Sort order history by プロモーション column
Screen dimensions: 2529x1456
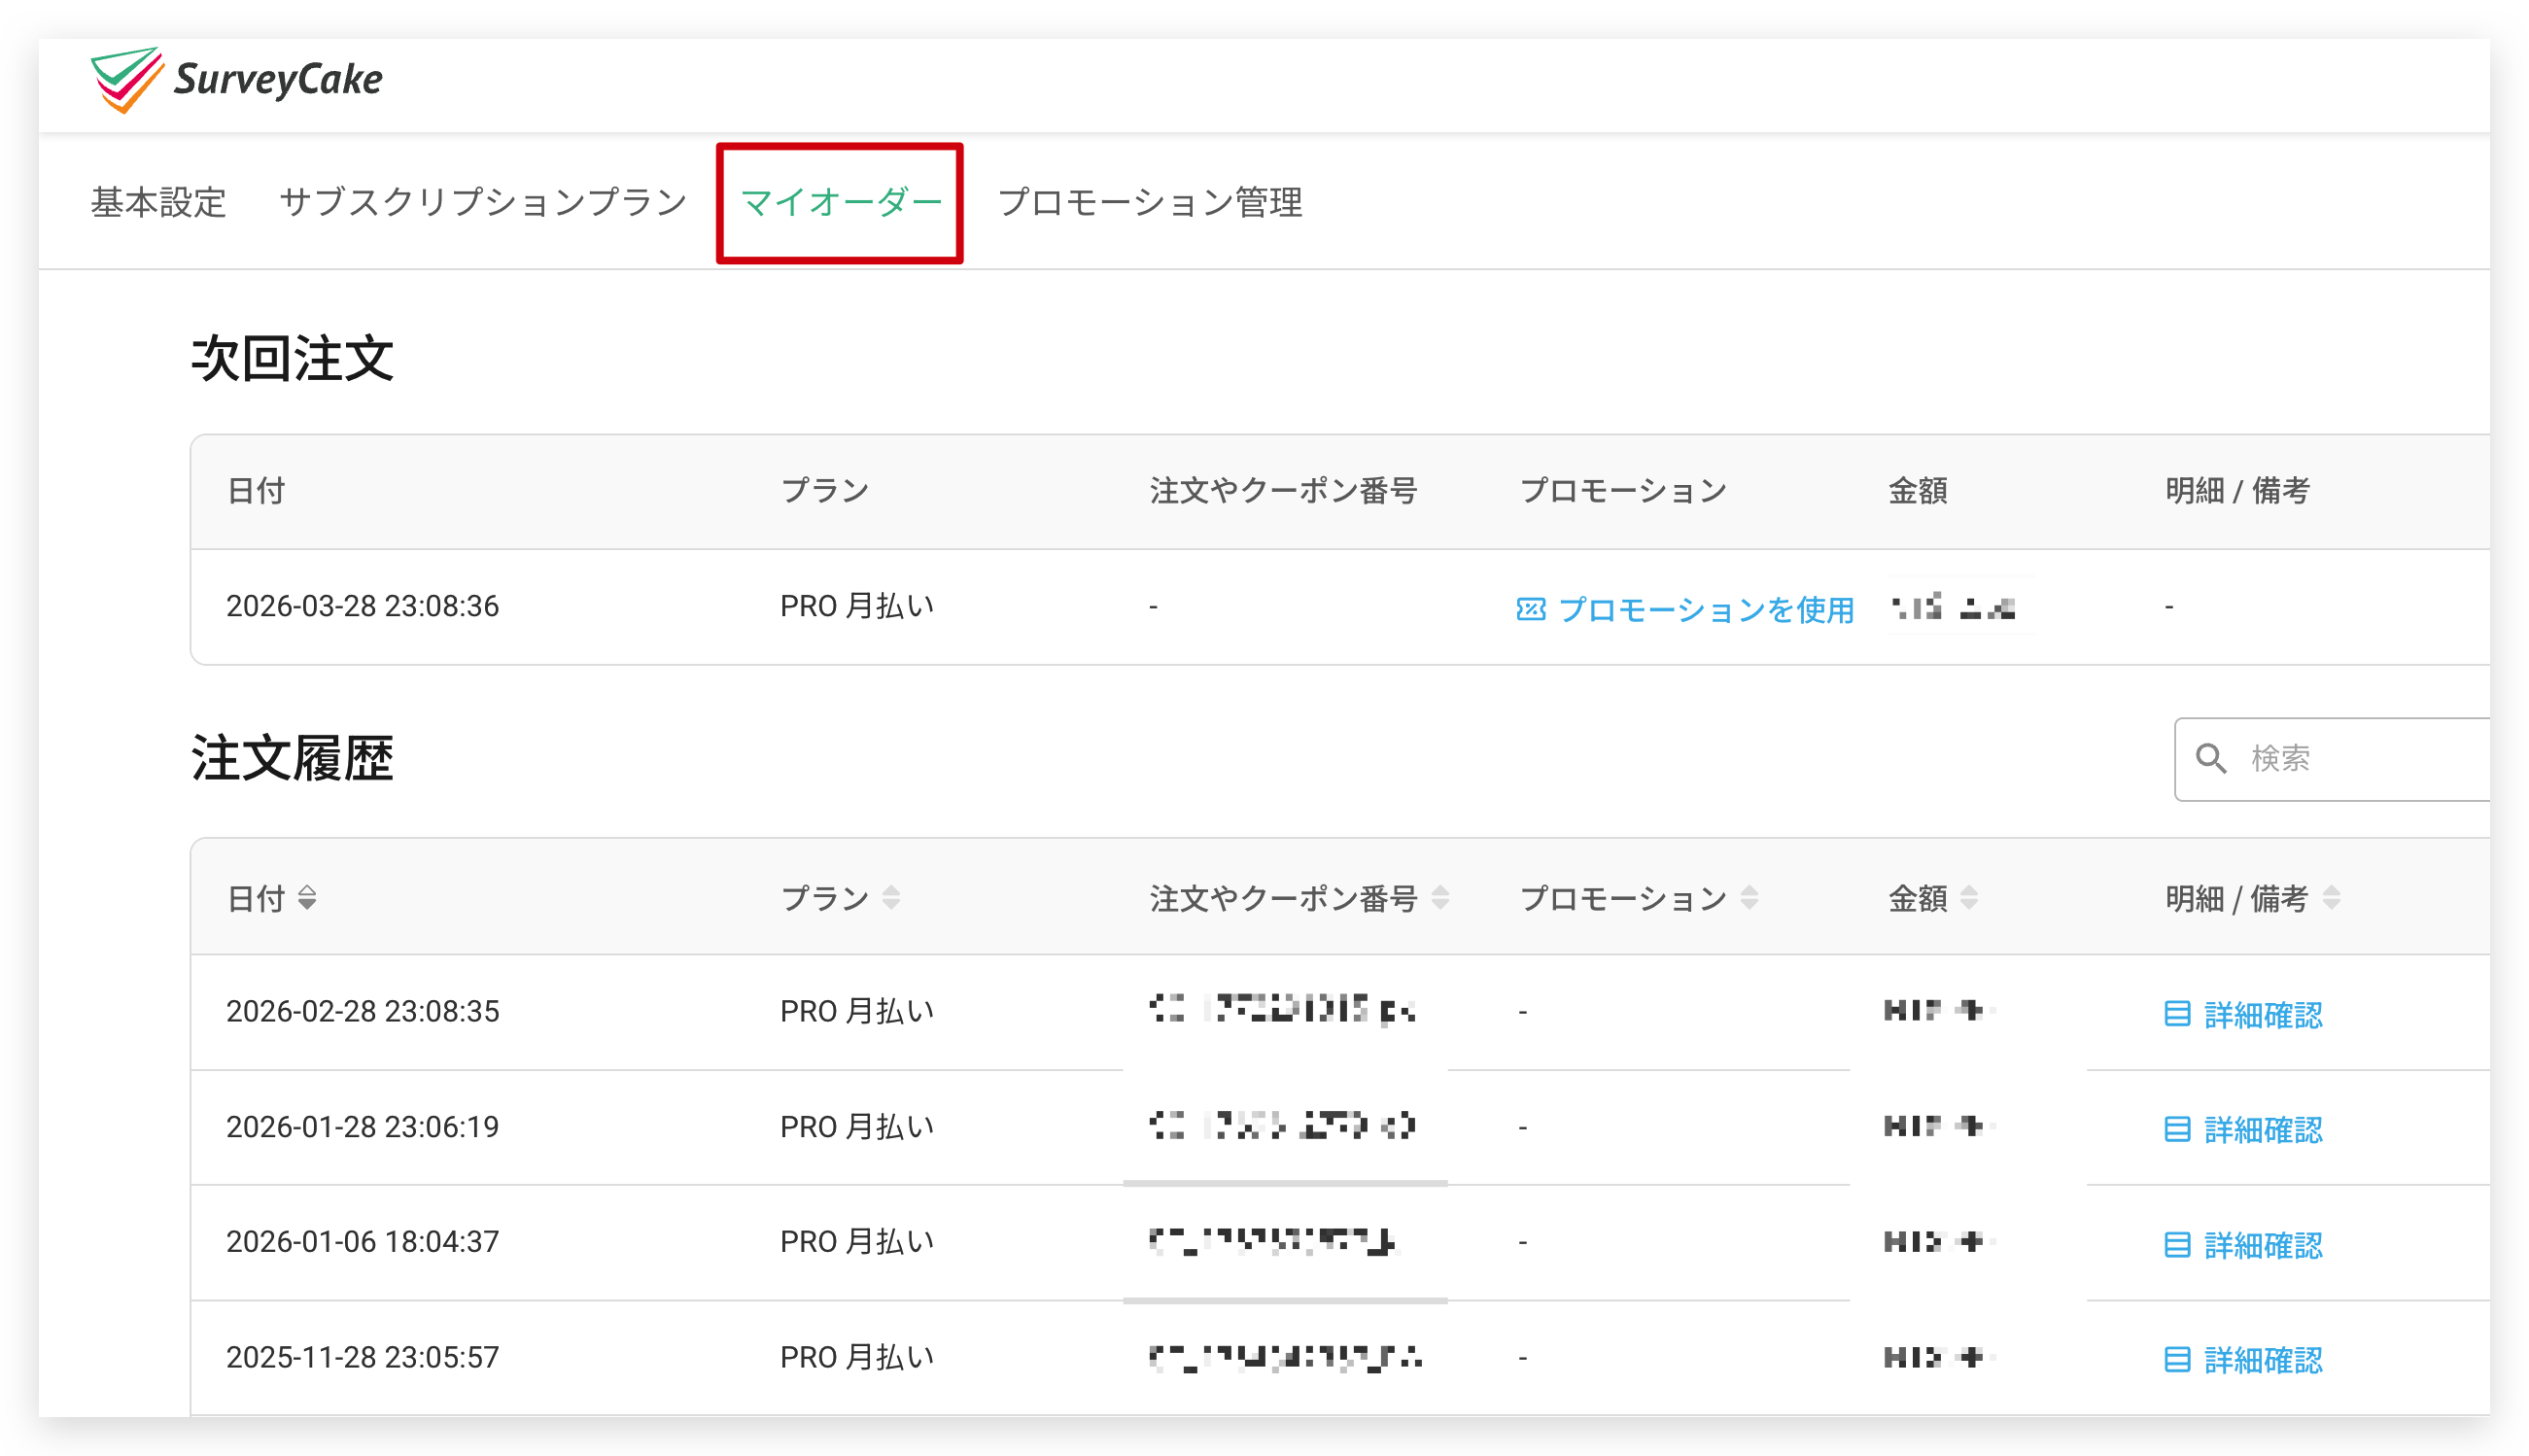(1749, 898)
